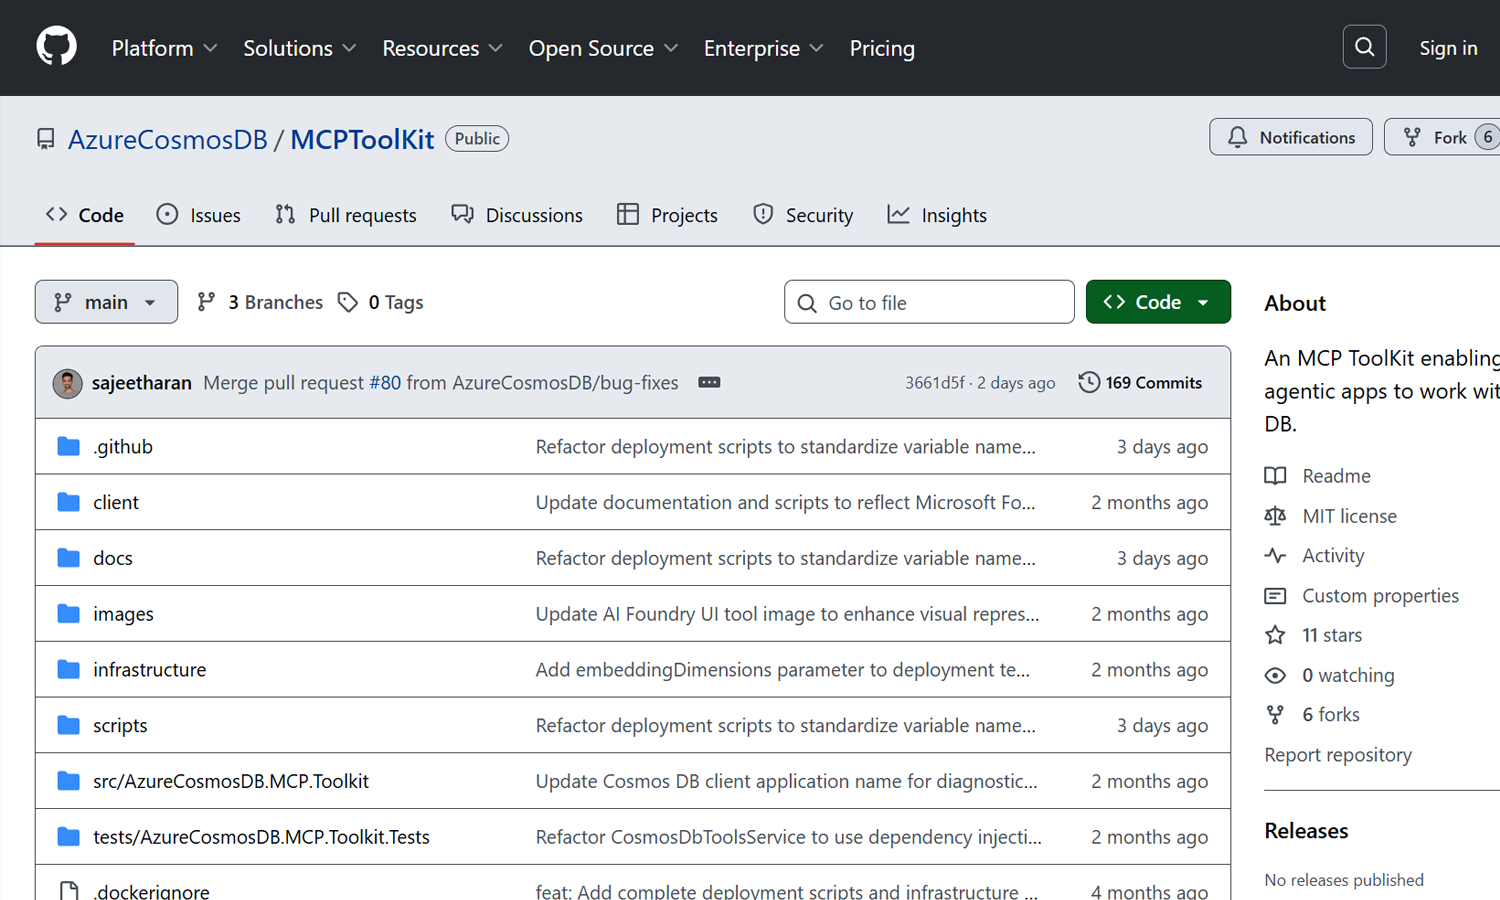1500x900 pixels.
Task: Open 0 Tags link
Action: pos(381,302)
